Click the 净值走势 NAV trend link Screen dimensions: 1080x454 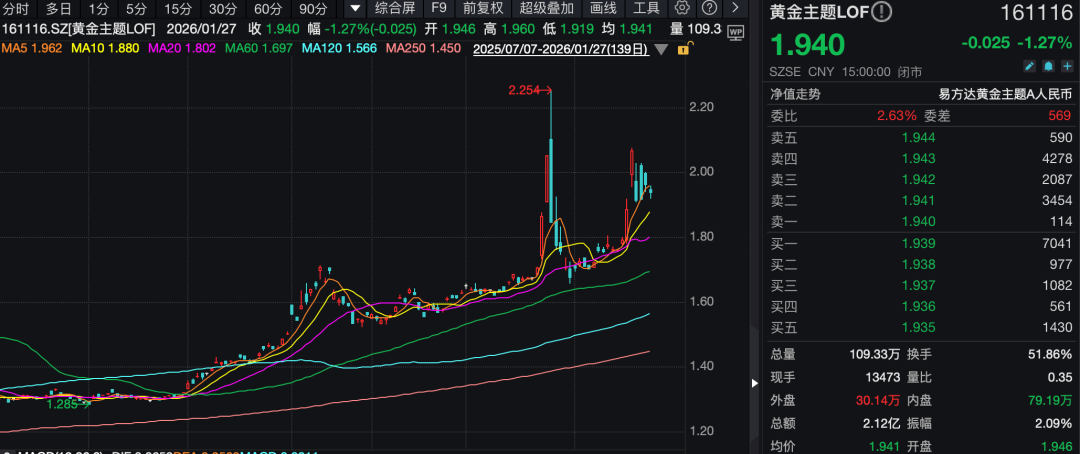(794, 94)
